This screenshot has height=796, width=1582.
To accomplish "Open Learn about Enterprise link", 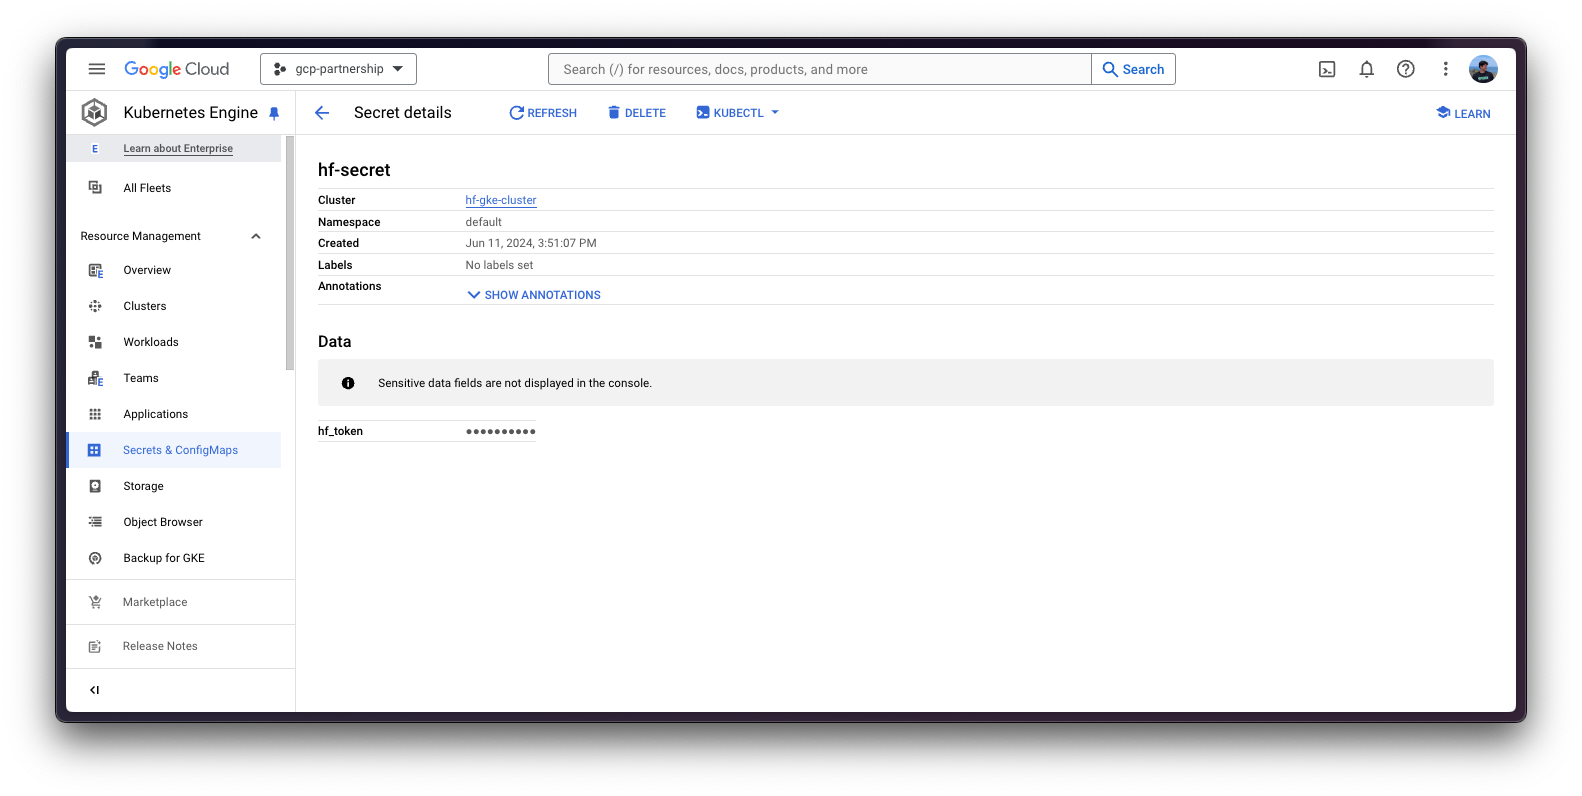I will (178, 148).
